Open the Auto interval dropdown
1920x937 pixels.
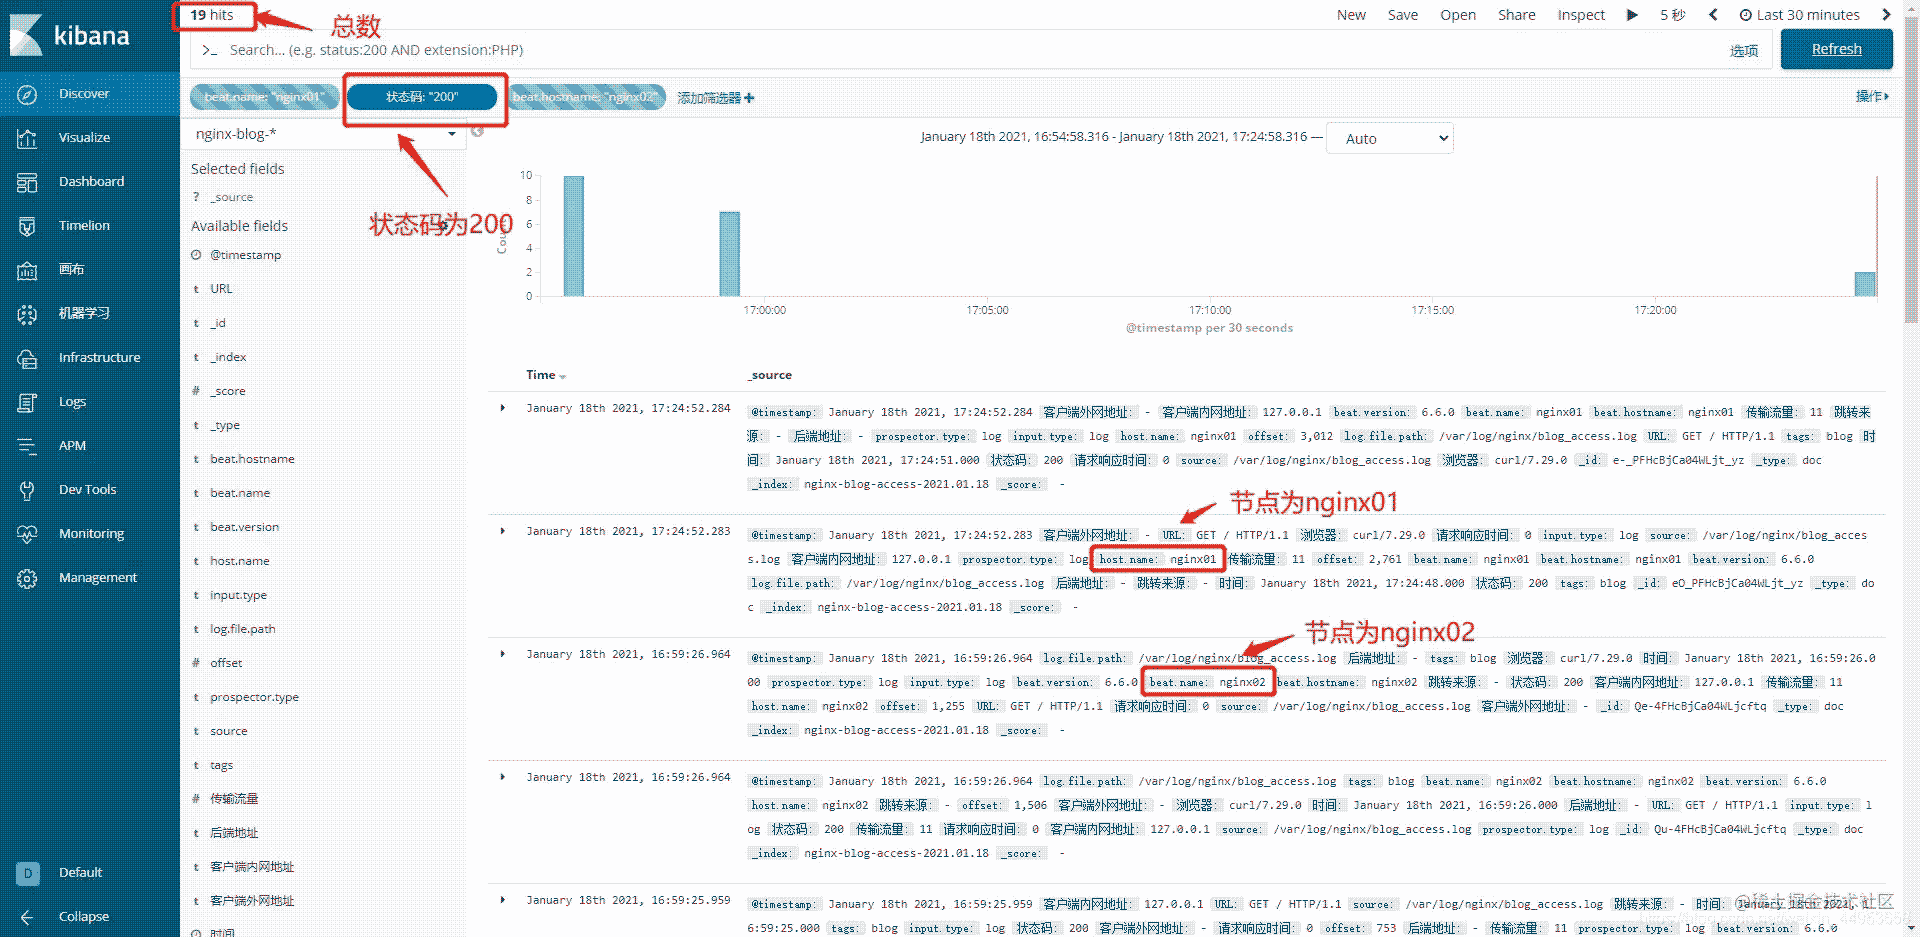[x=1389, y=139]
